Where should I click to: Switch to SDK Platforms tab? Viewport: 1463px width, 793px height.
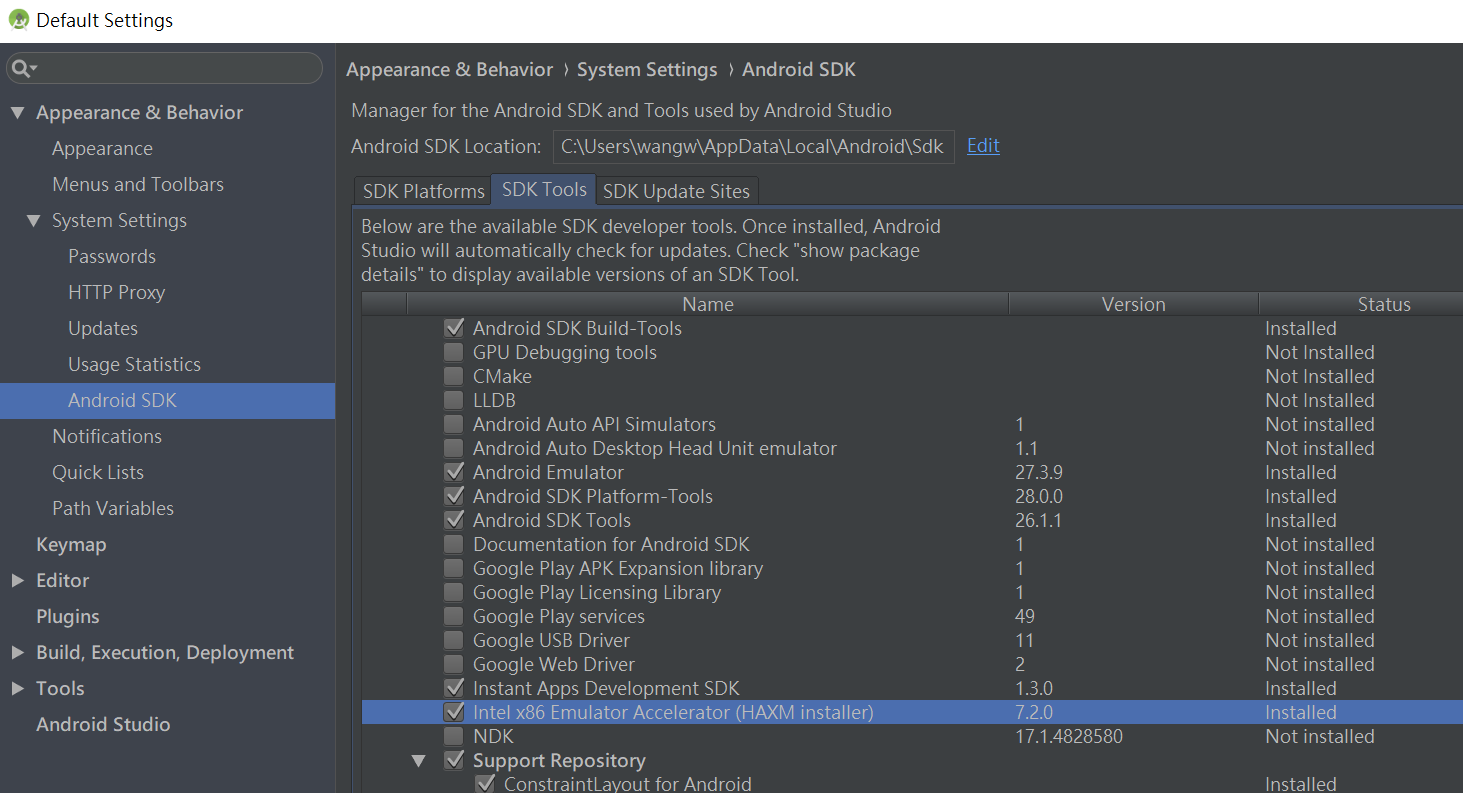(x=423, y=190)
